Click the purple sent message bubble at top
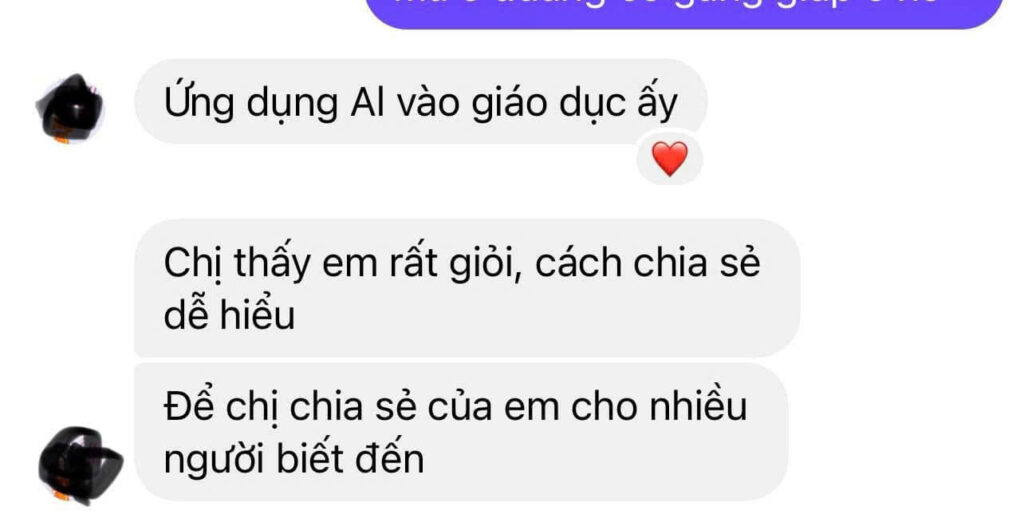 click(x=684, y=10)
